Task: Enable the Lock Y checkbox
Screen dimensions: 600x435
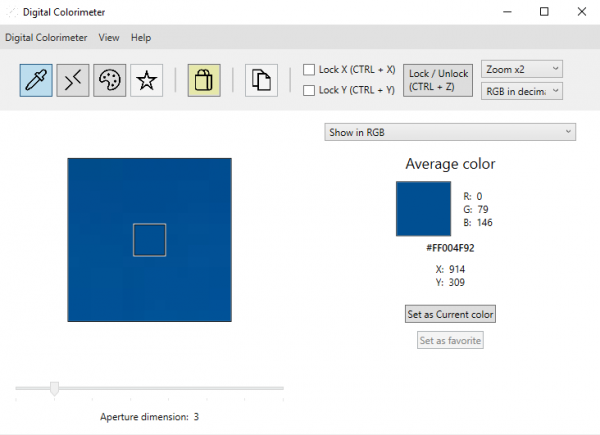Action: pos(309,90)
